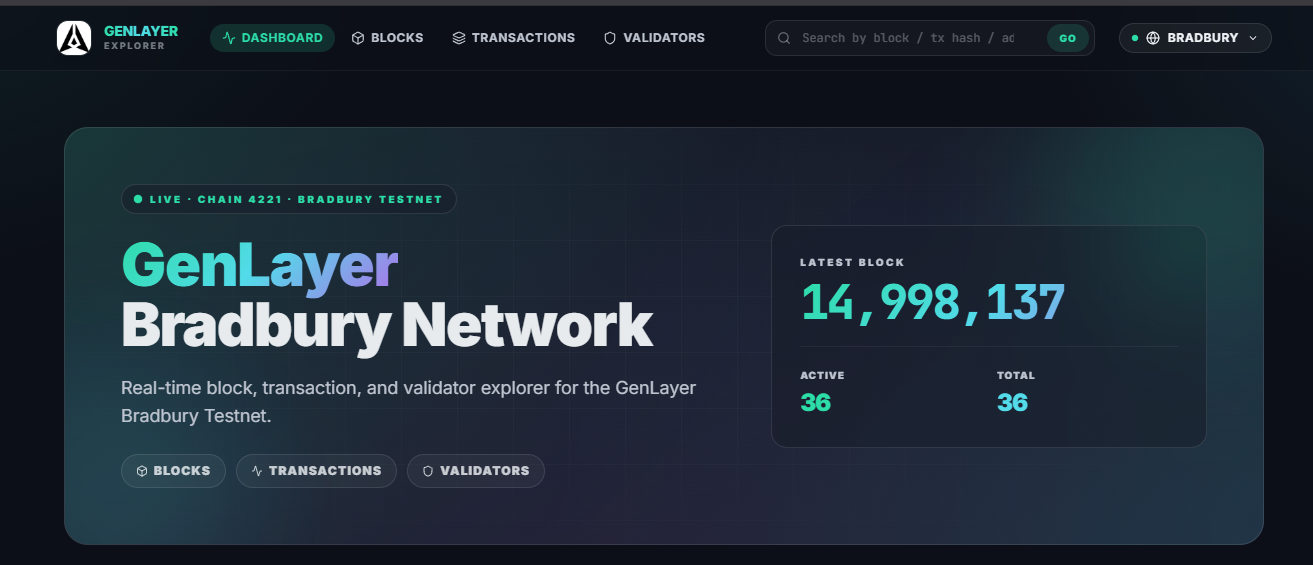
Task: Click the GenLayer Explorer title text
Action: point(141,37)
